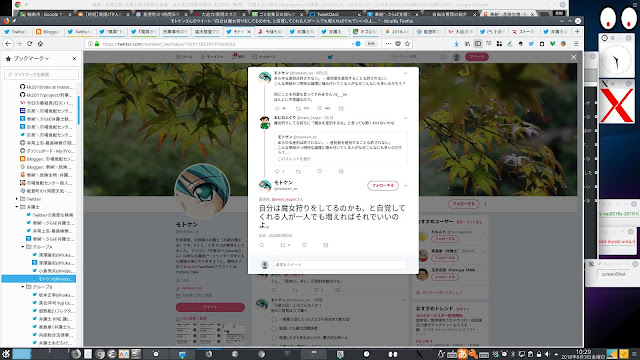
Task: Close the bookmarks sidebar
Action: point(74,59)
